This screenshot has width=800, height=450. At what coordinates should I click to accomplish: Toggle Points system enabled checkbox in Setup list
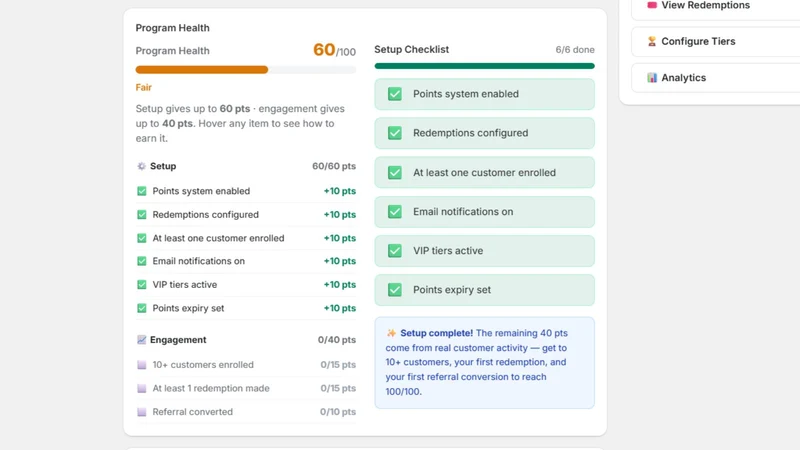point(141,191)
